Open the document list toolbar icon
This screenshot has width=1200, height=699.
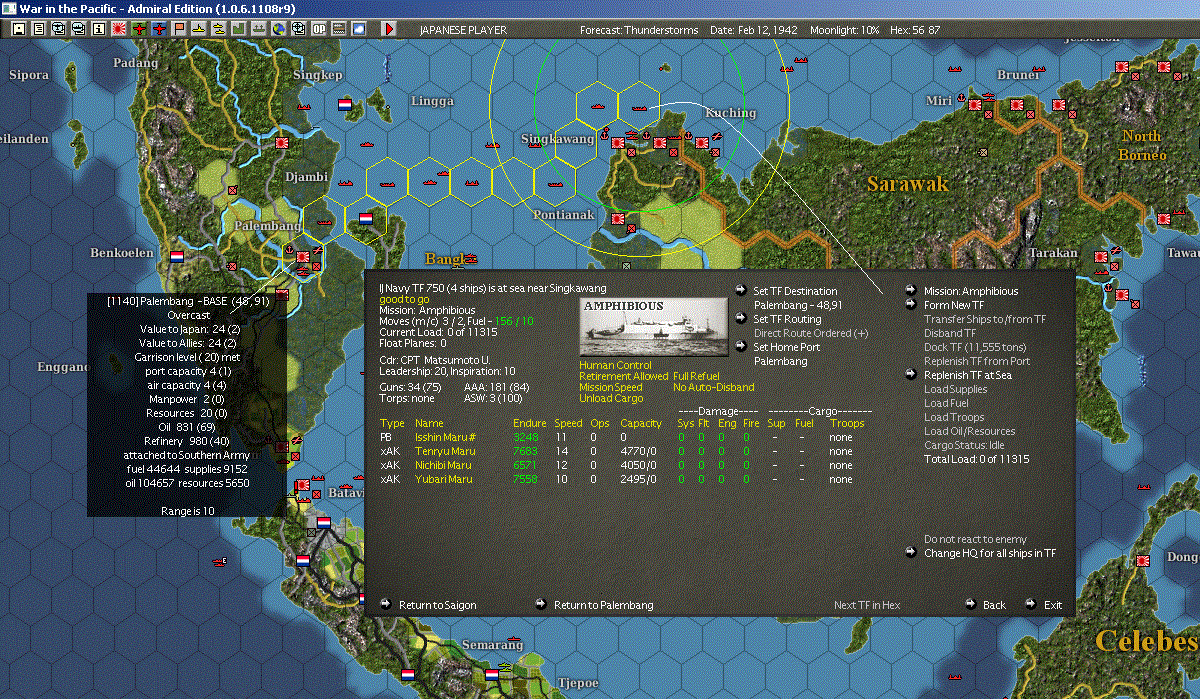click(x=39, y=29)
